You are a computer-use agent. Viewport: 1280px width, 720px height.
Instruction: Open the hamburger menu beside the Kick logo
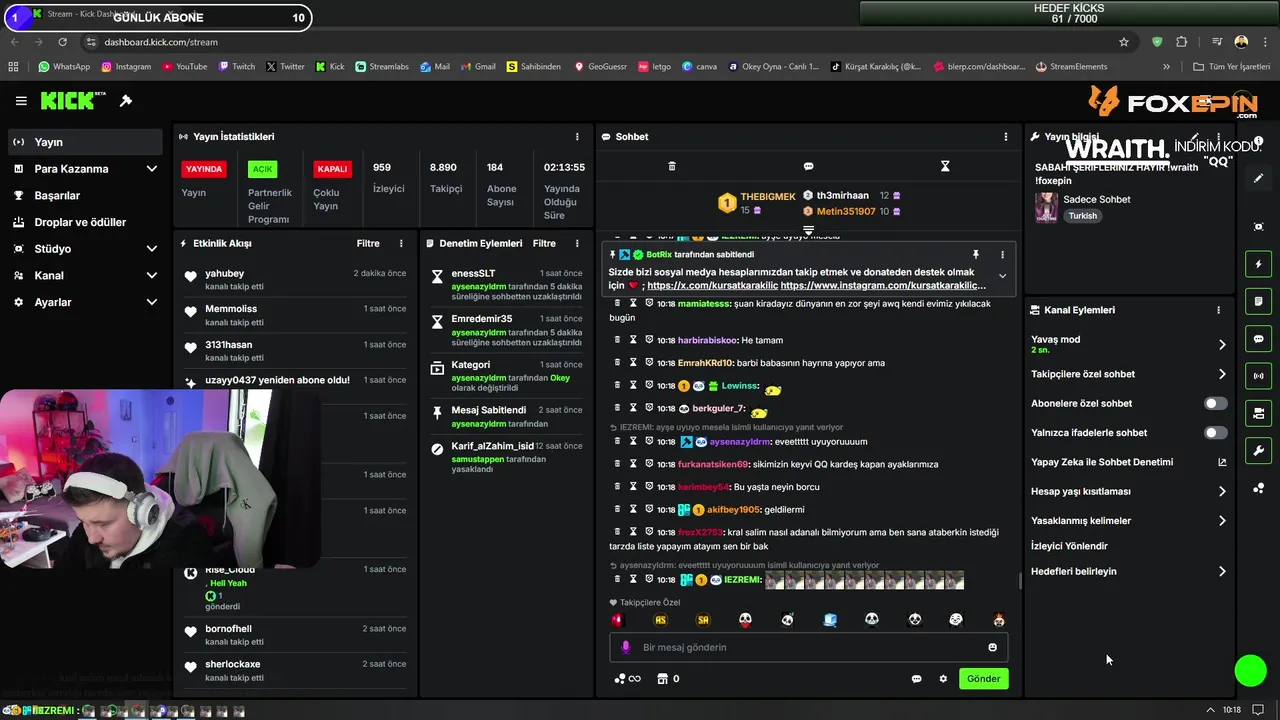tap(21, 101)
